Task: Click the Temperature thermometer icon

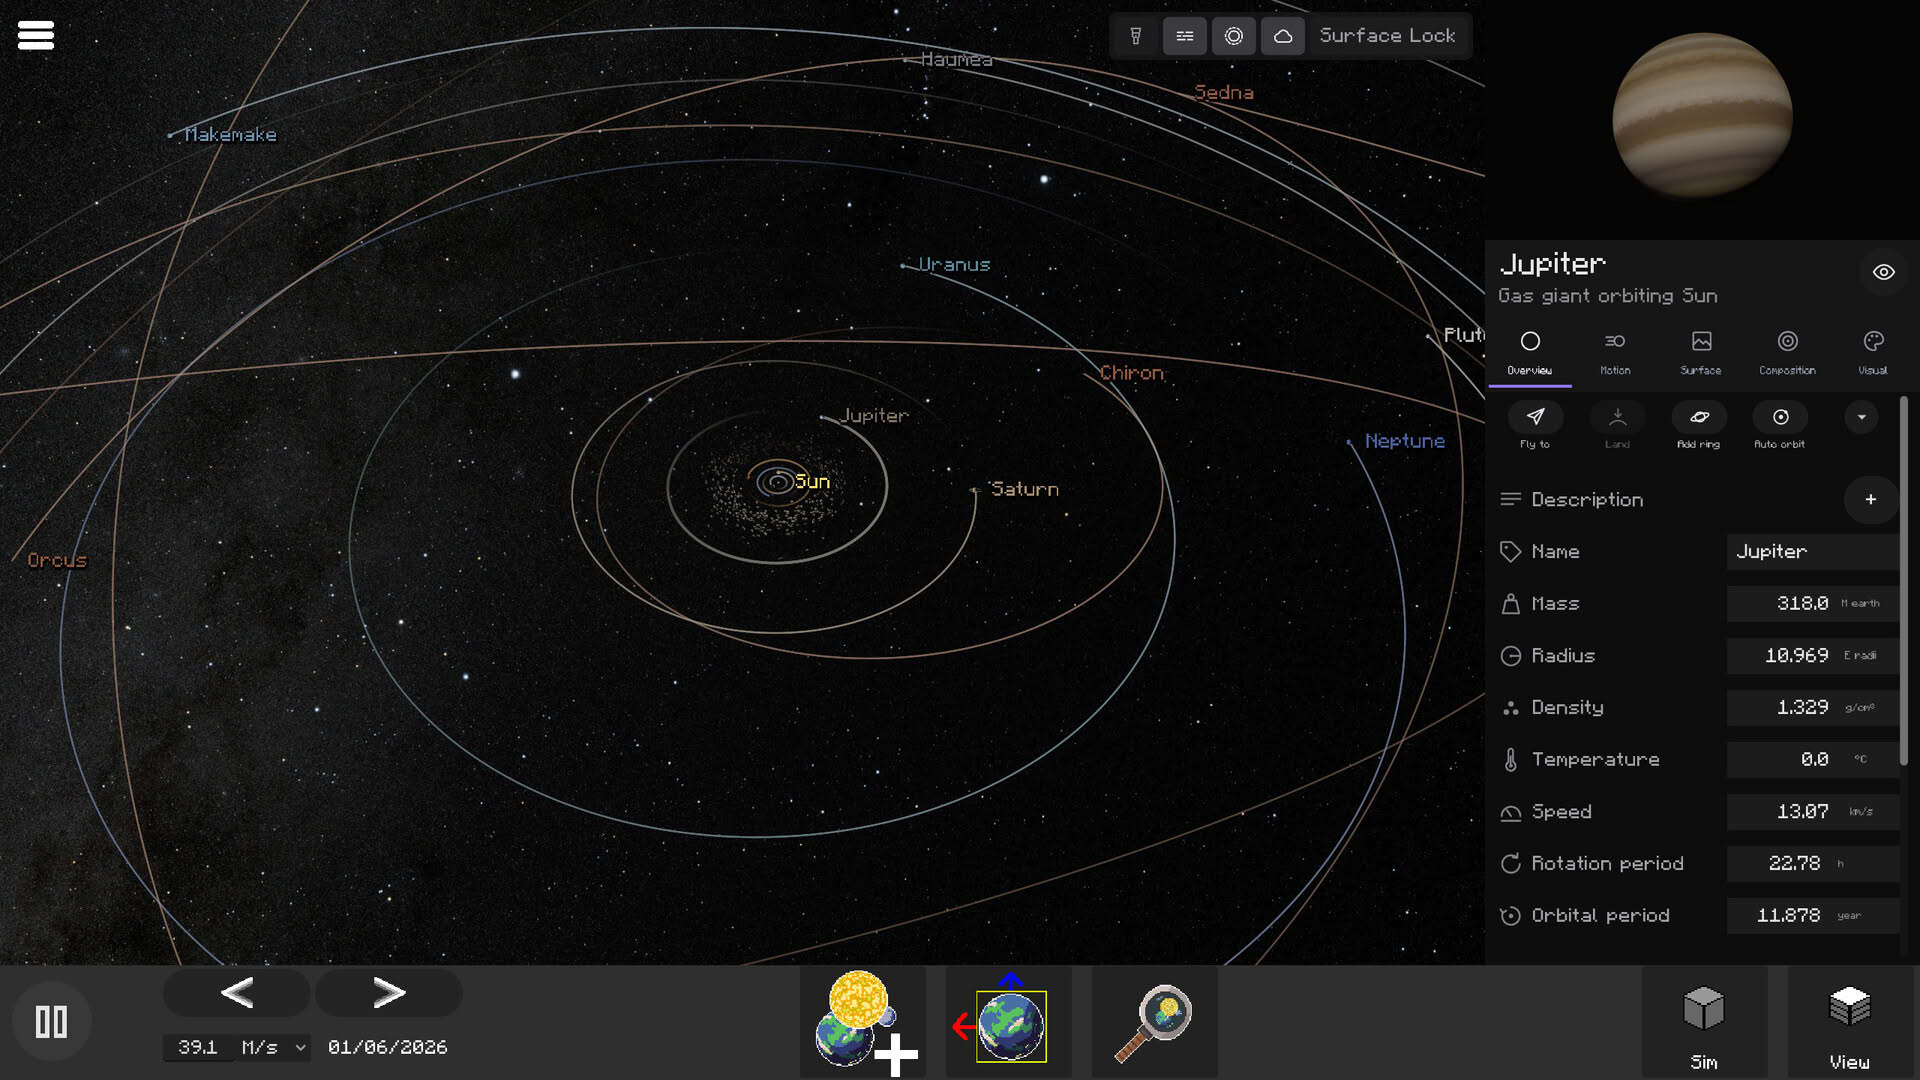Action: pyautogui.click(x=1510, y=760)
